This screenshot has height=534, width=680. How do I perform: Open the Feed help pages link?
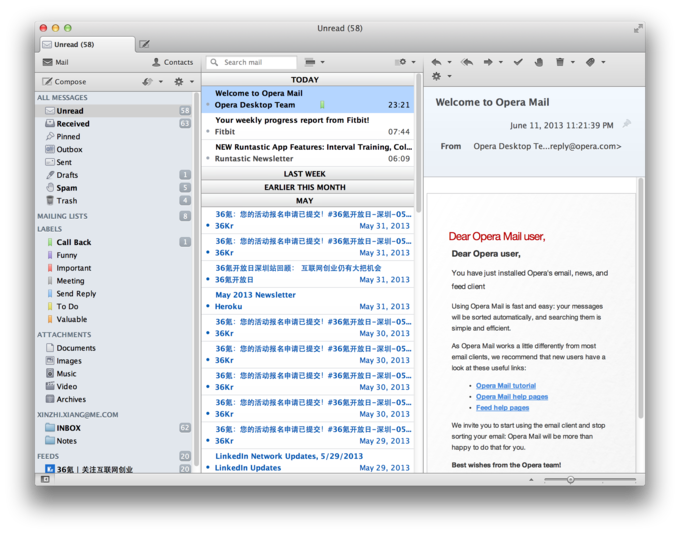[x=502, y=408]
